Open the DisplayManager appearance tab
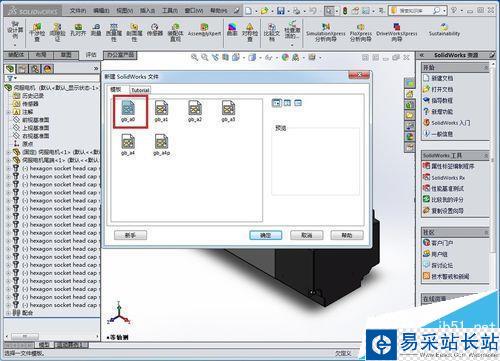Viewport: 500px width, 361px height. [x=48, y=69]
